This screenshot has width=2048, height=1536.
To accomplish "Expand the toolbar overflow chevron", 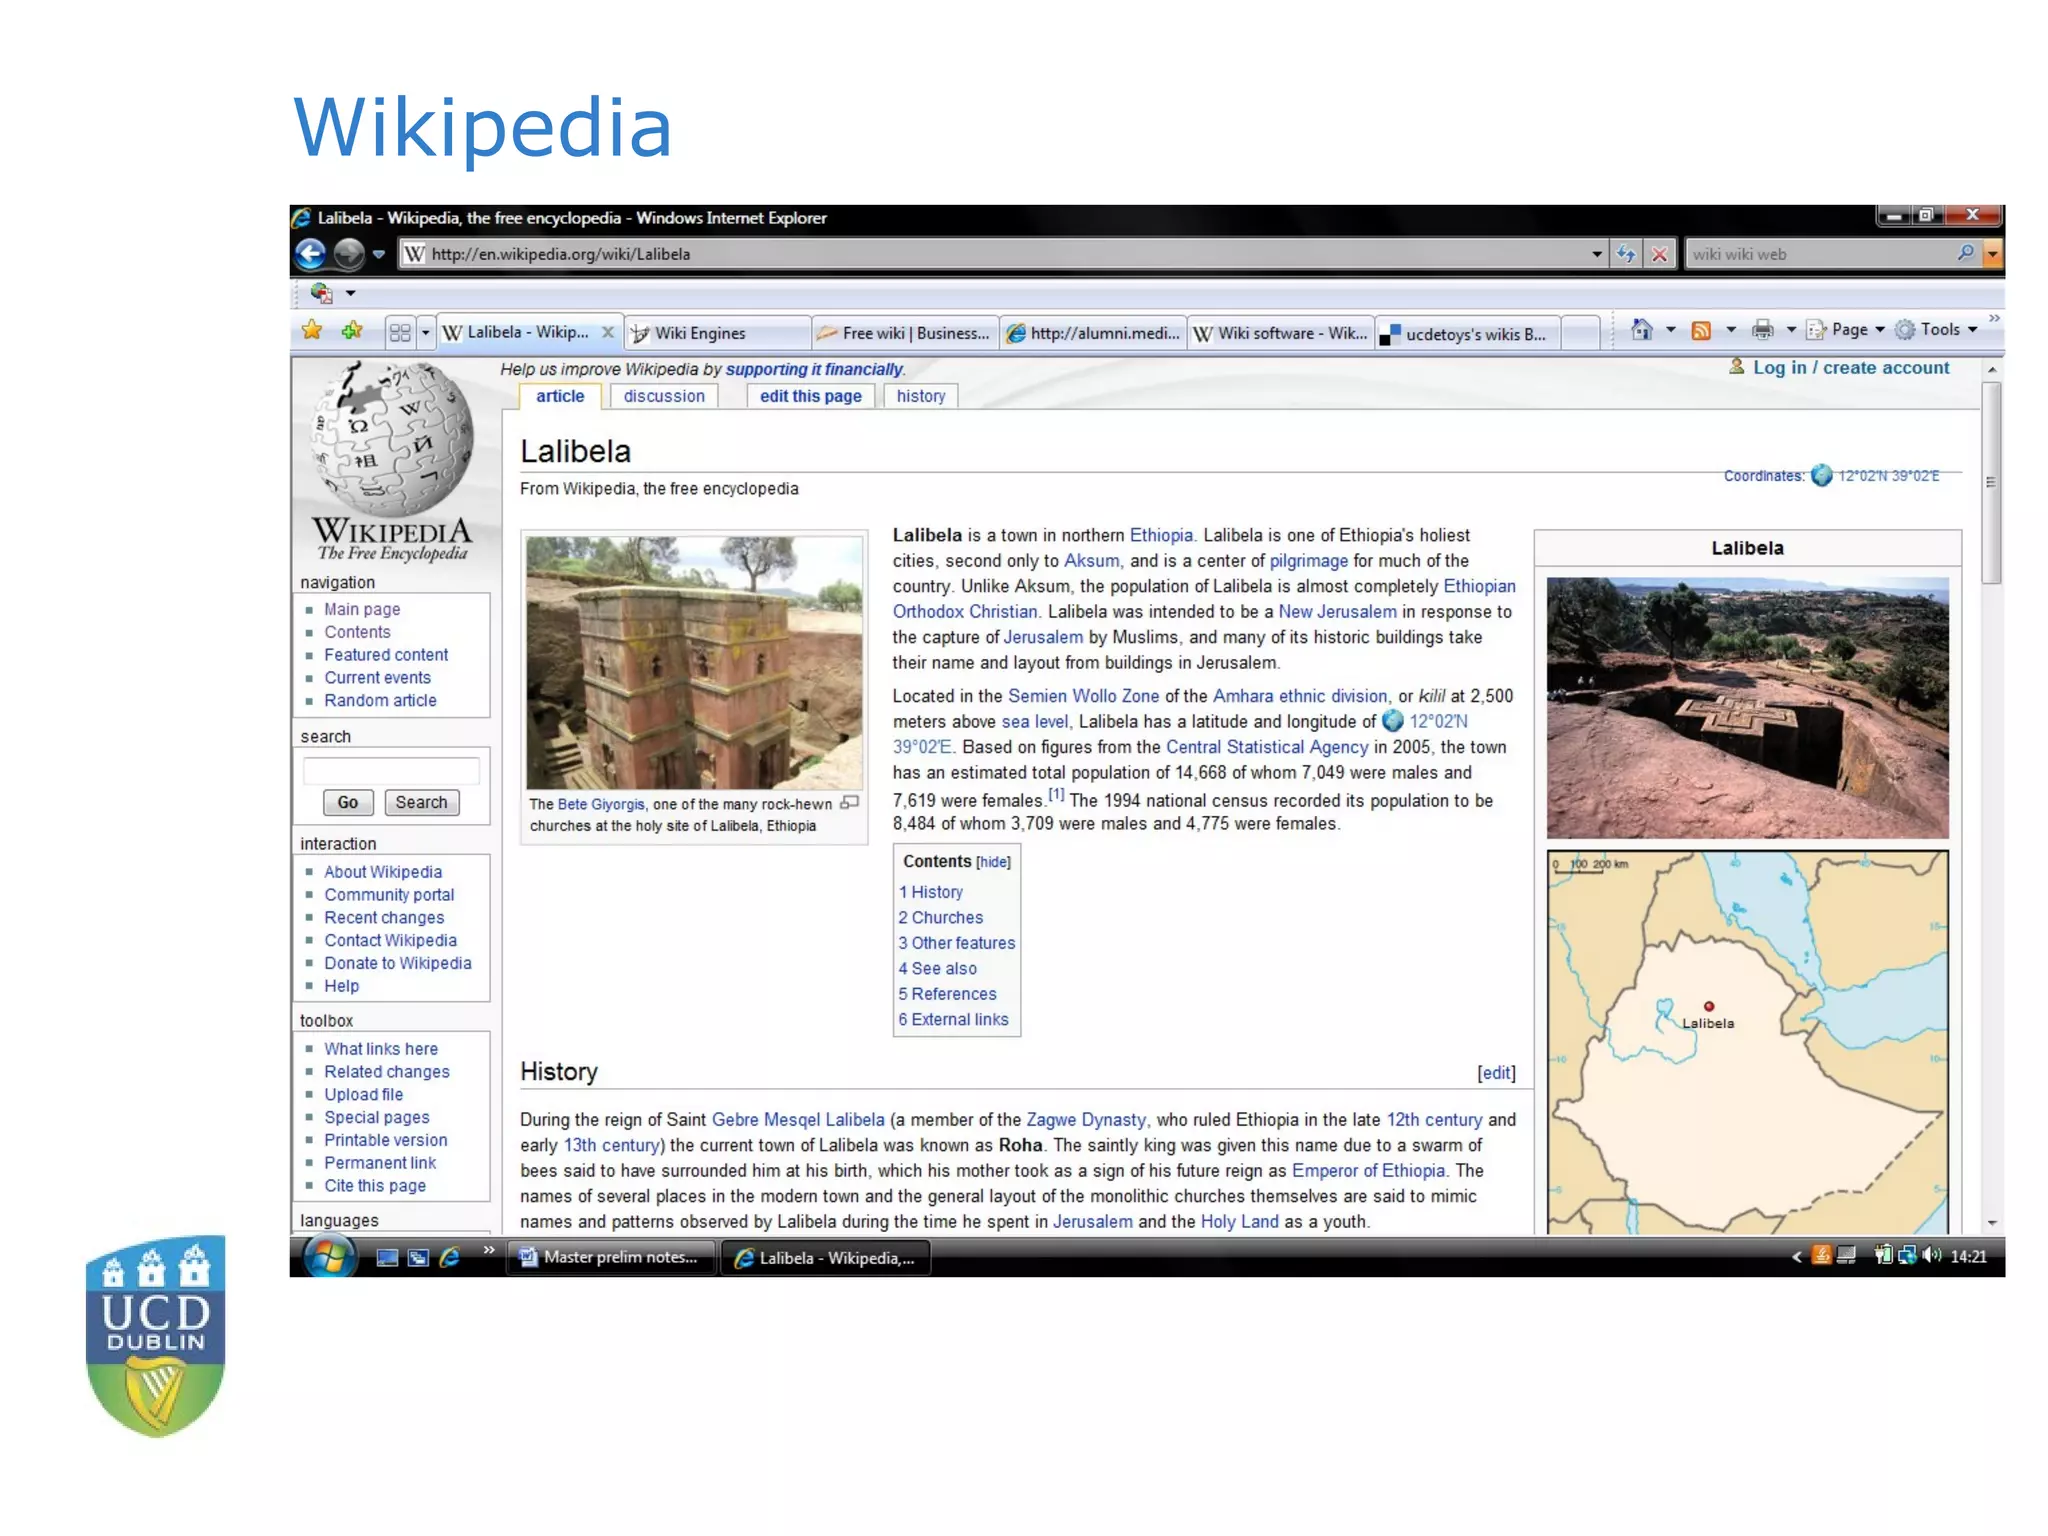I will pyautogui.click(x=1994, y=319).
